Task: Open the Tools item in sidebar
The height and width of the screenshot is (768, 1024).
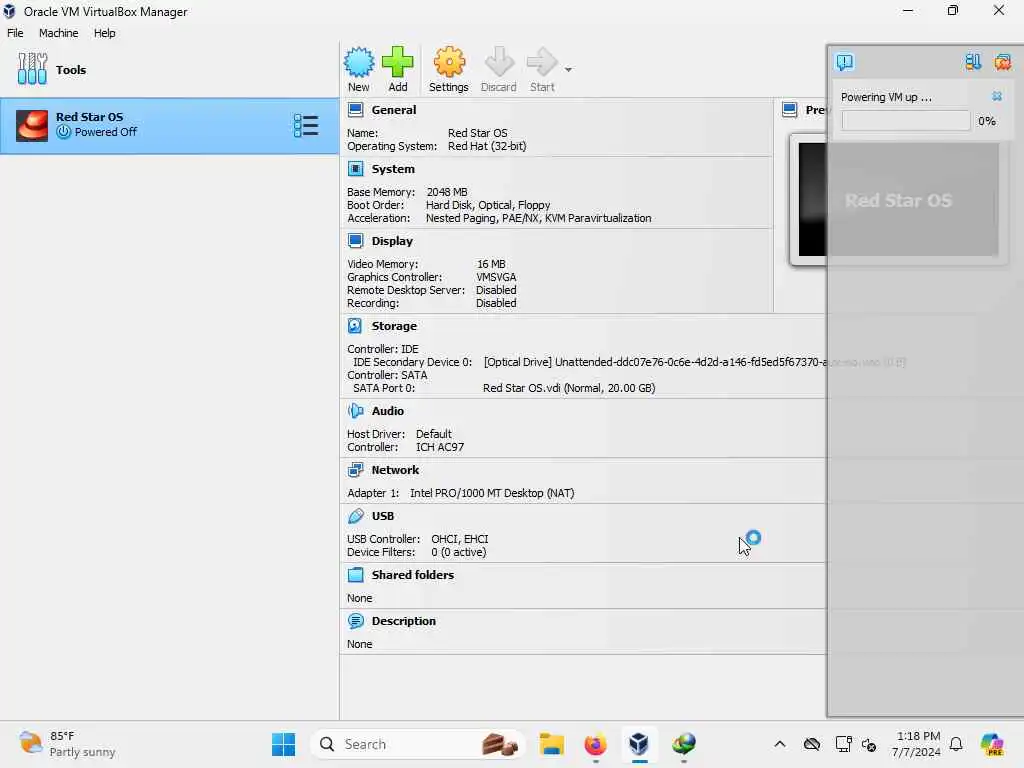Action: coord(169,69)
